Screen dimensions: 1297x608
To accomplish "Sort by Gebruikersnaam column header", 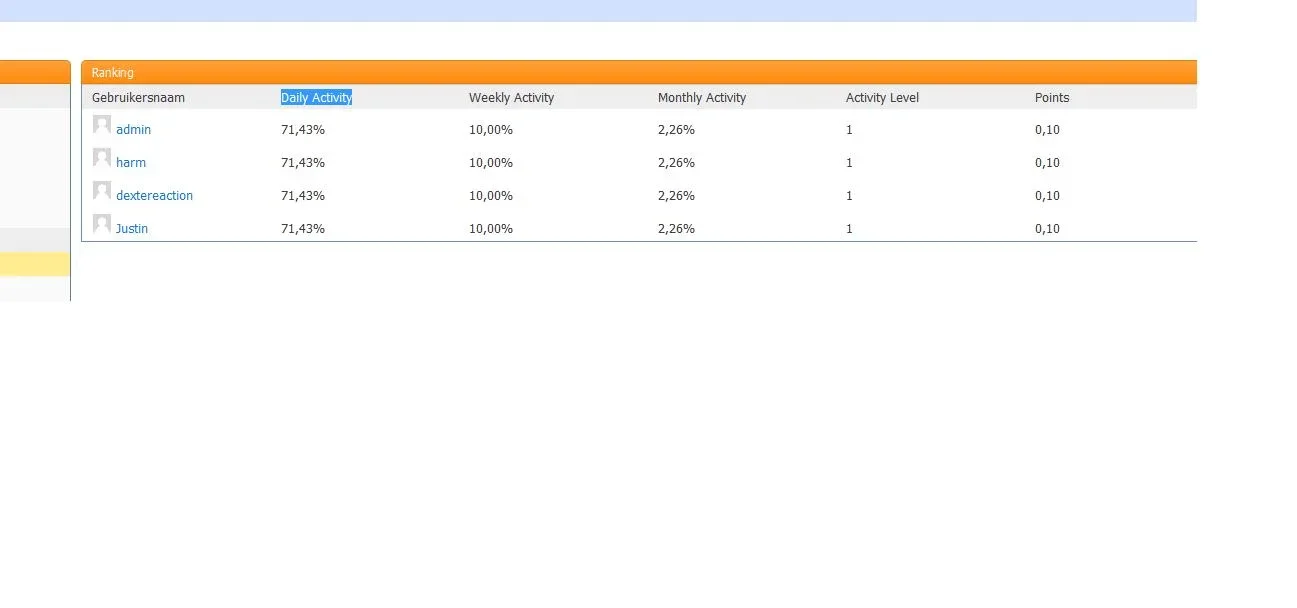I will (x=138, y=98).
